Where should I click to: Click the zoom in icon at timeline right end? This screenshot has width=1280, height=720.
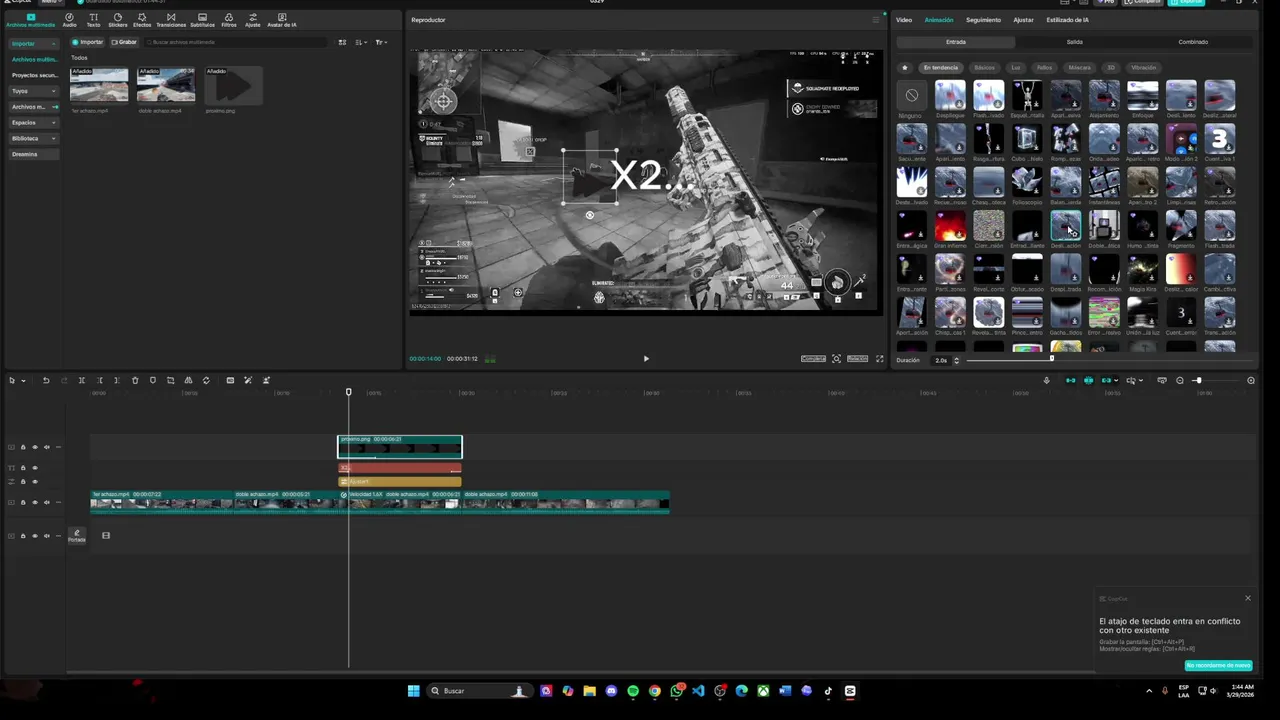pyautogui.click(x=1250, y=380)
